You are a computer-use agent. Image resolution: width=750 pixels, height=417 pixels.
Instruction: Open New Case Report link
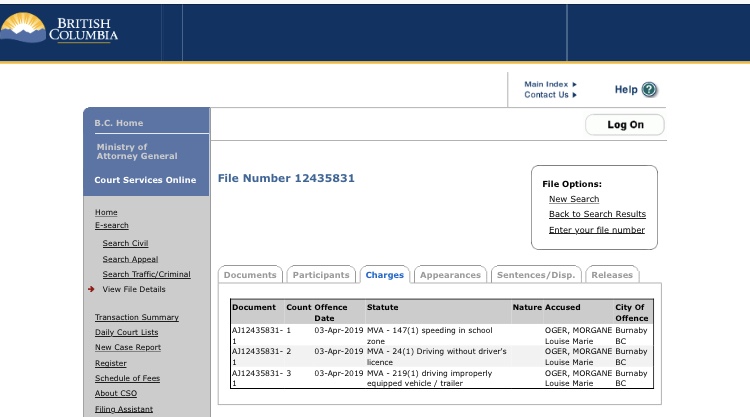(128, 347)
